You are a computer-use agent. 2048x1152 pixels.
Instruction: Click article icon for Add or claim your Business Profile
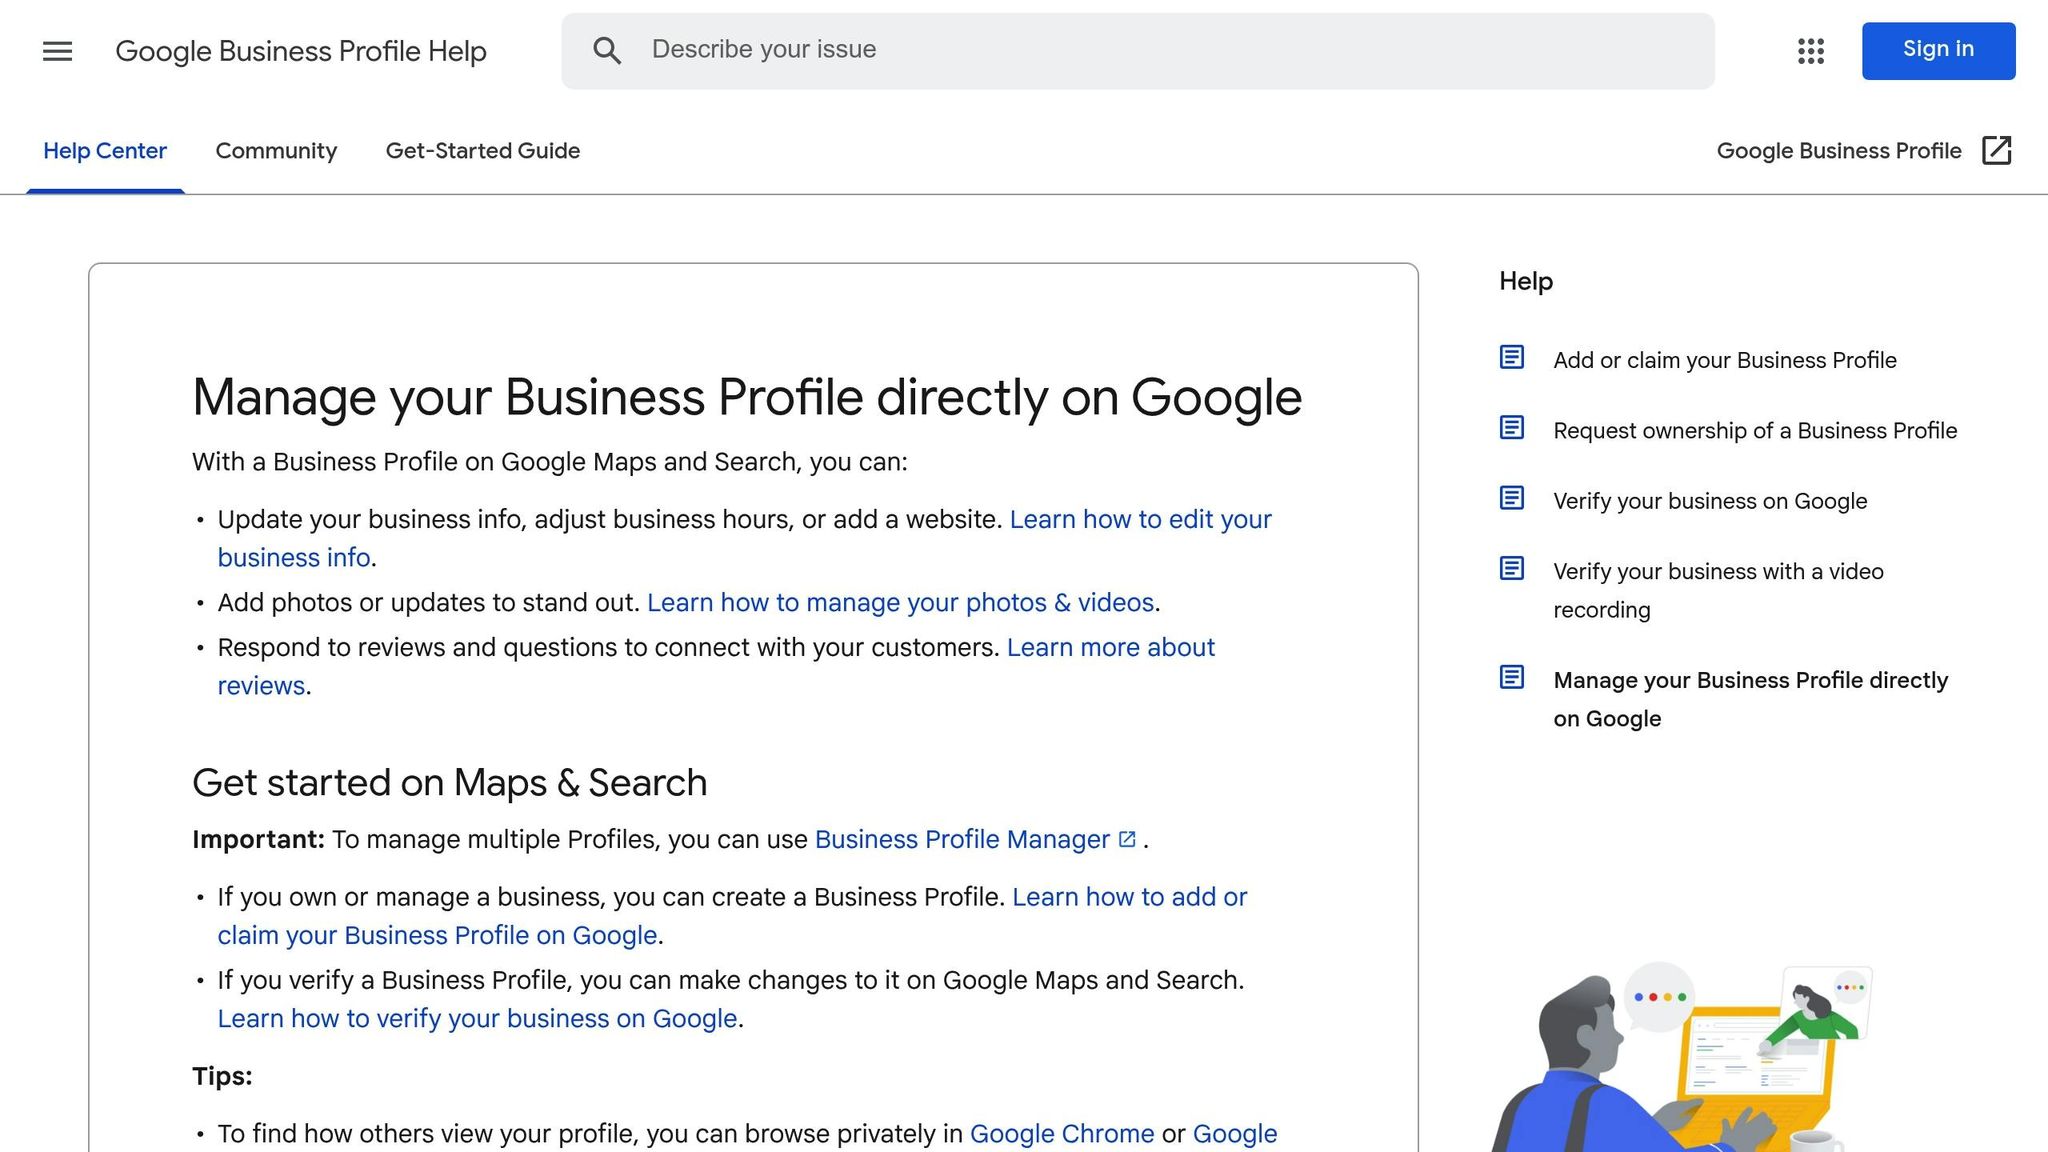pyautogui.click(x=1512, y=357)
